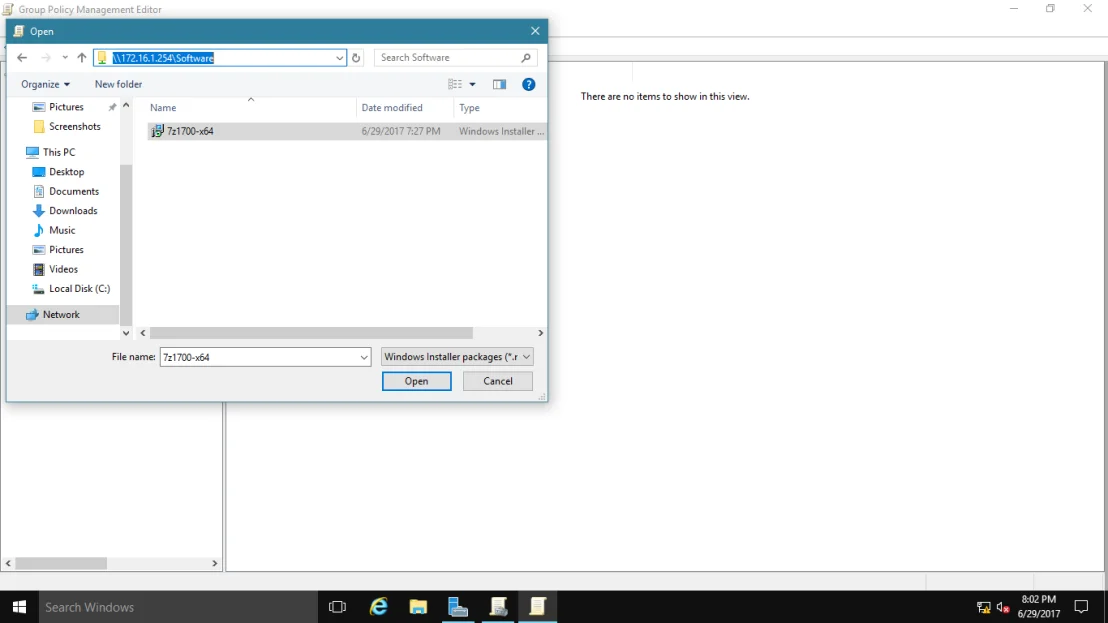Open the view options dropdown arrow
The height and width of the screenshot is (623, 1108).
pos(473,84)
